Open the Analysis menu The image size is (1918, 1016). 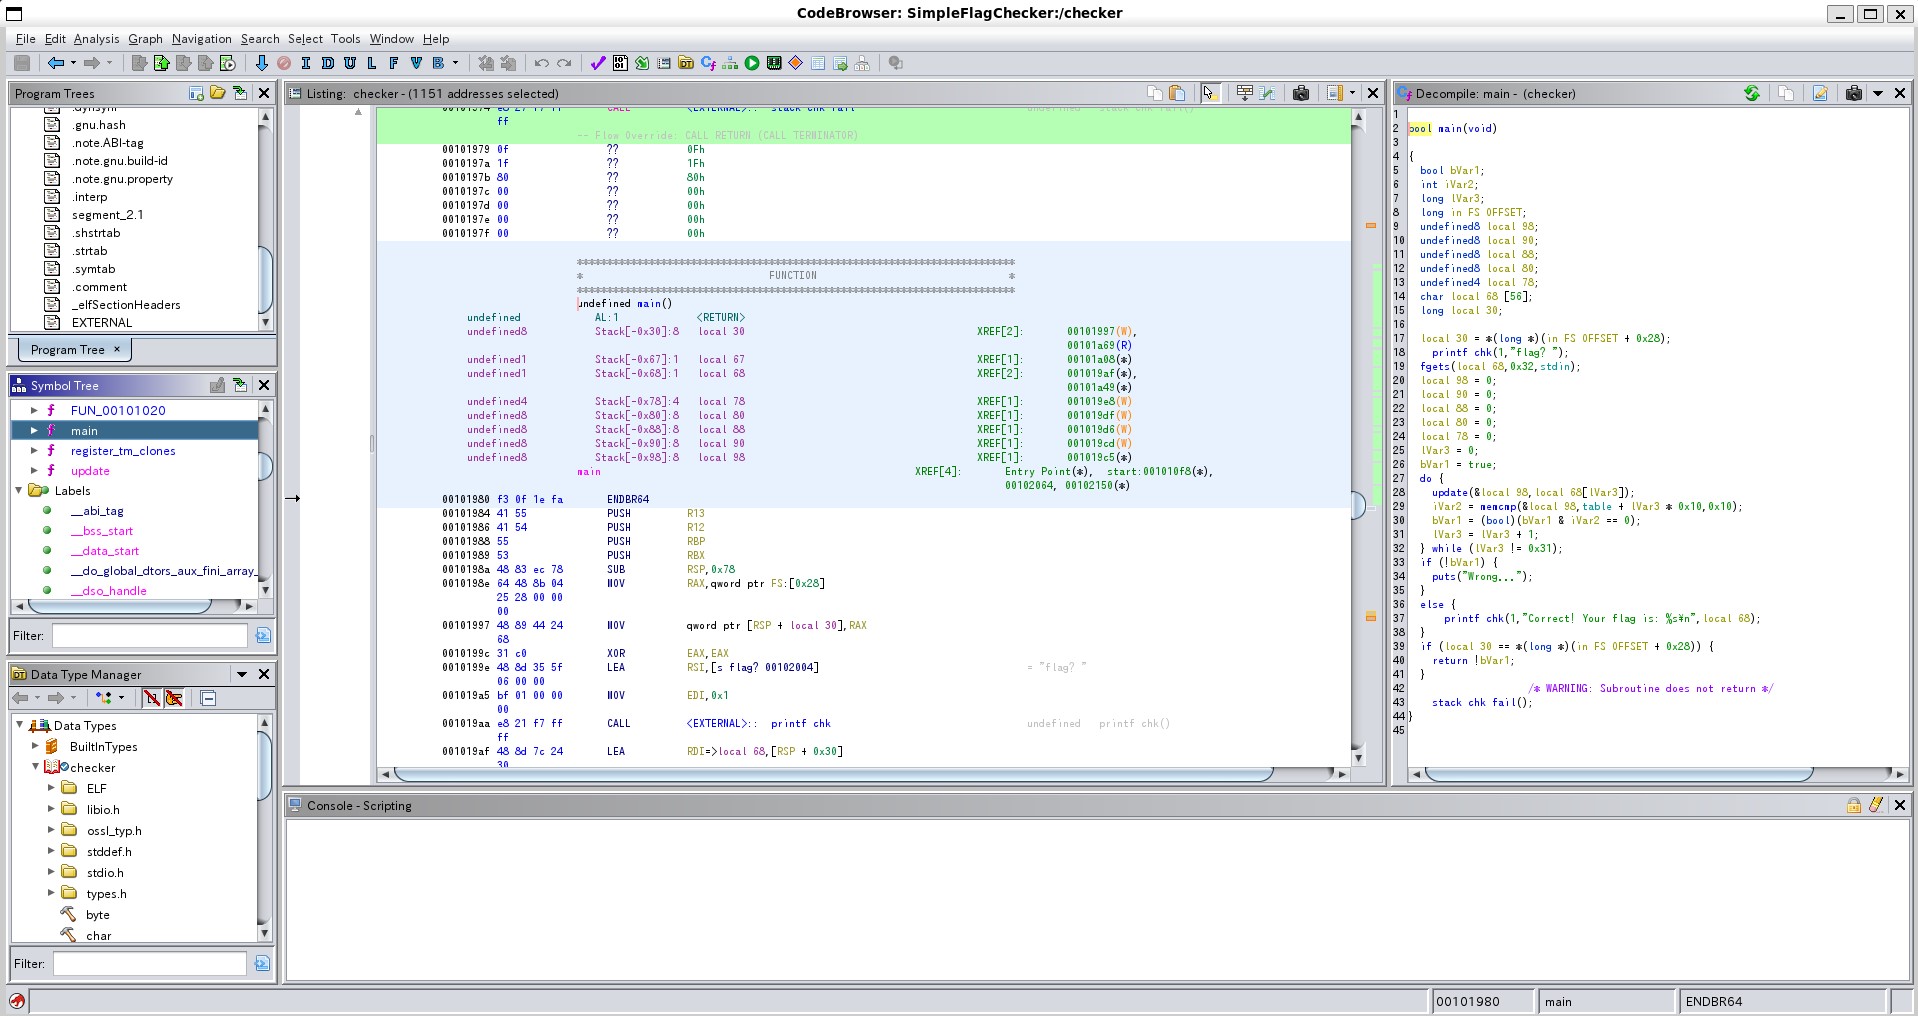point(96,39)
